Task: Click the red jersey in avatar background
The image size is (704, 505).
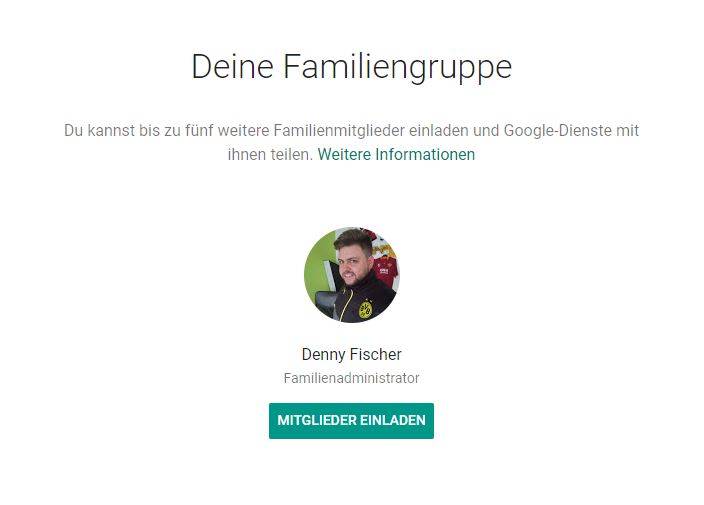Action: 387,270
